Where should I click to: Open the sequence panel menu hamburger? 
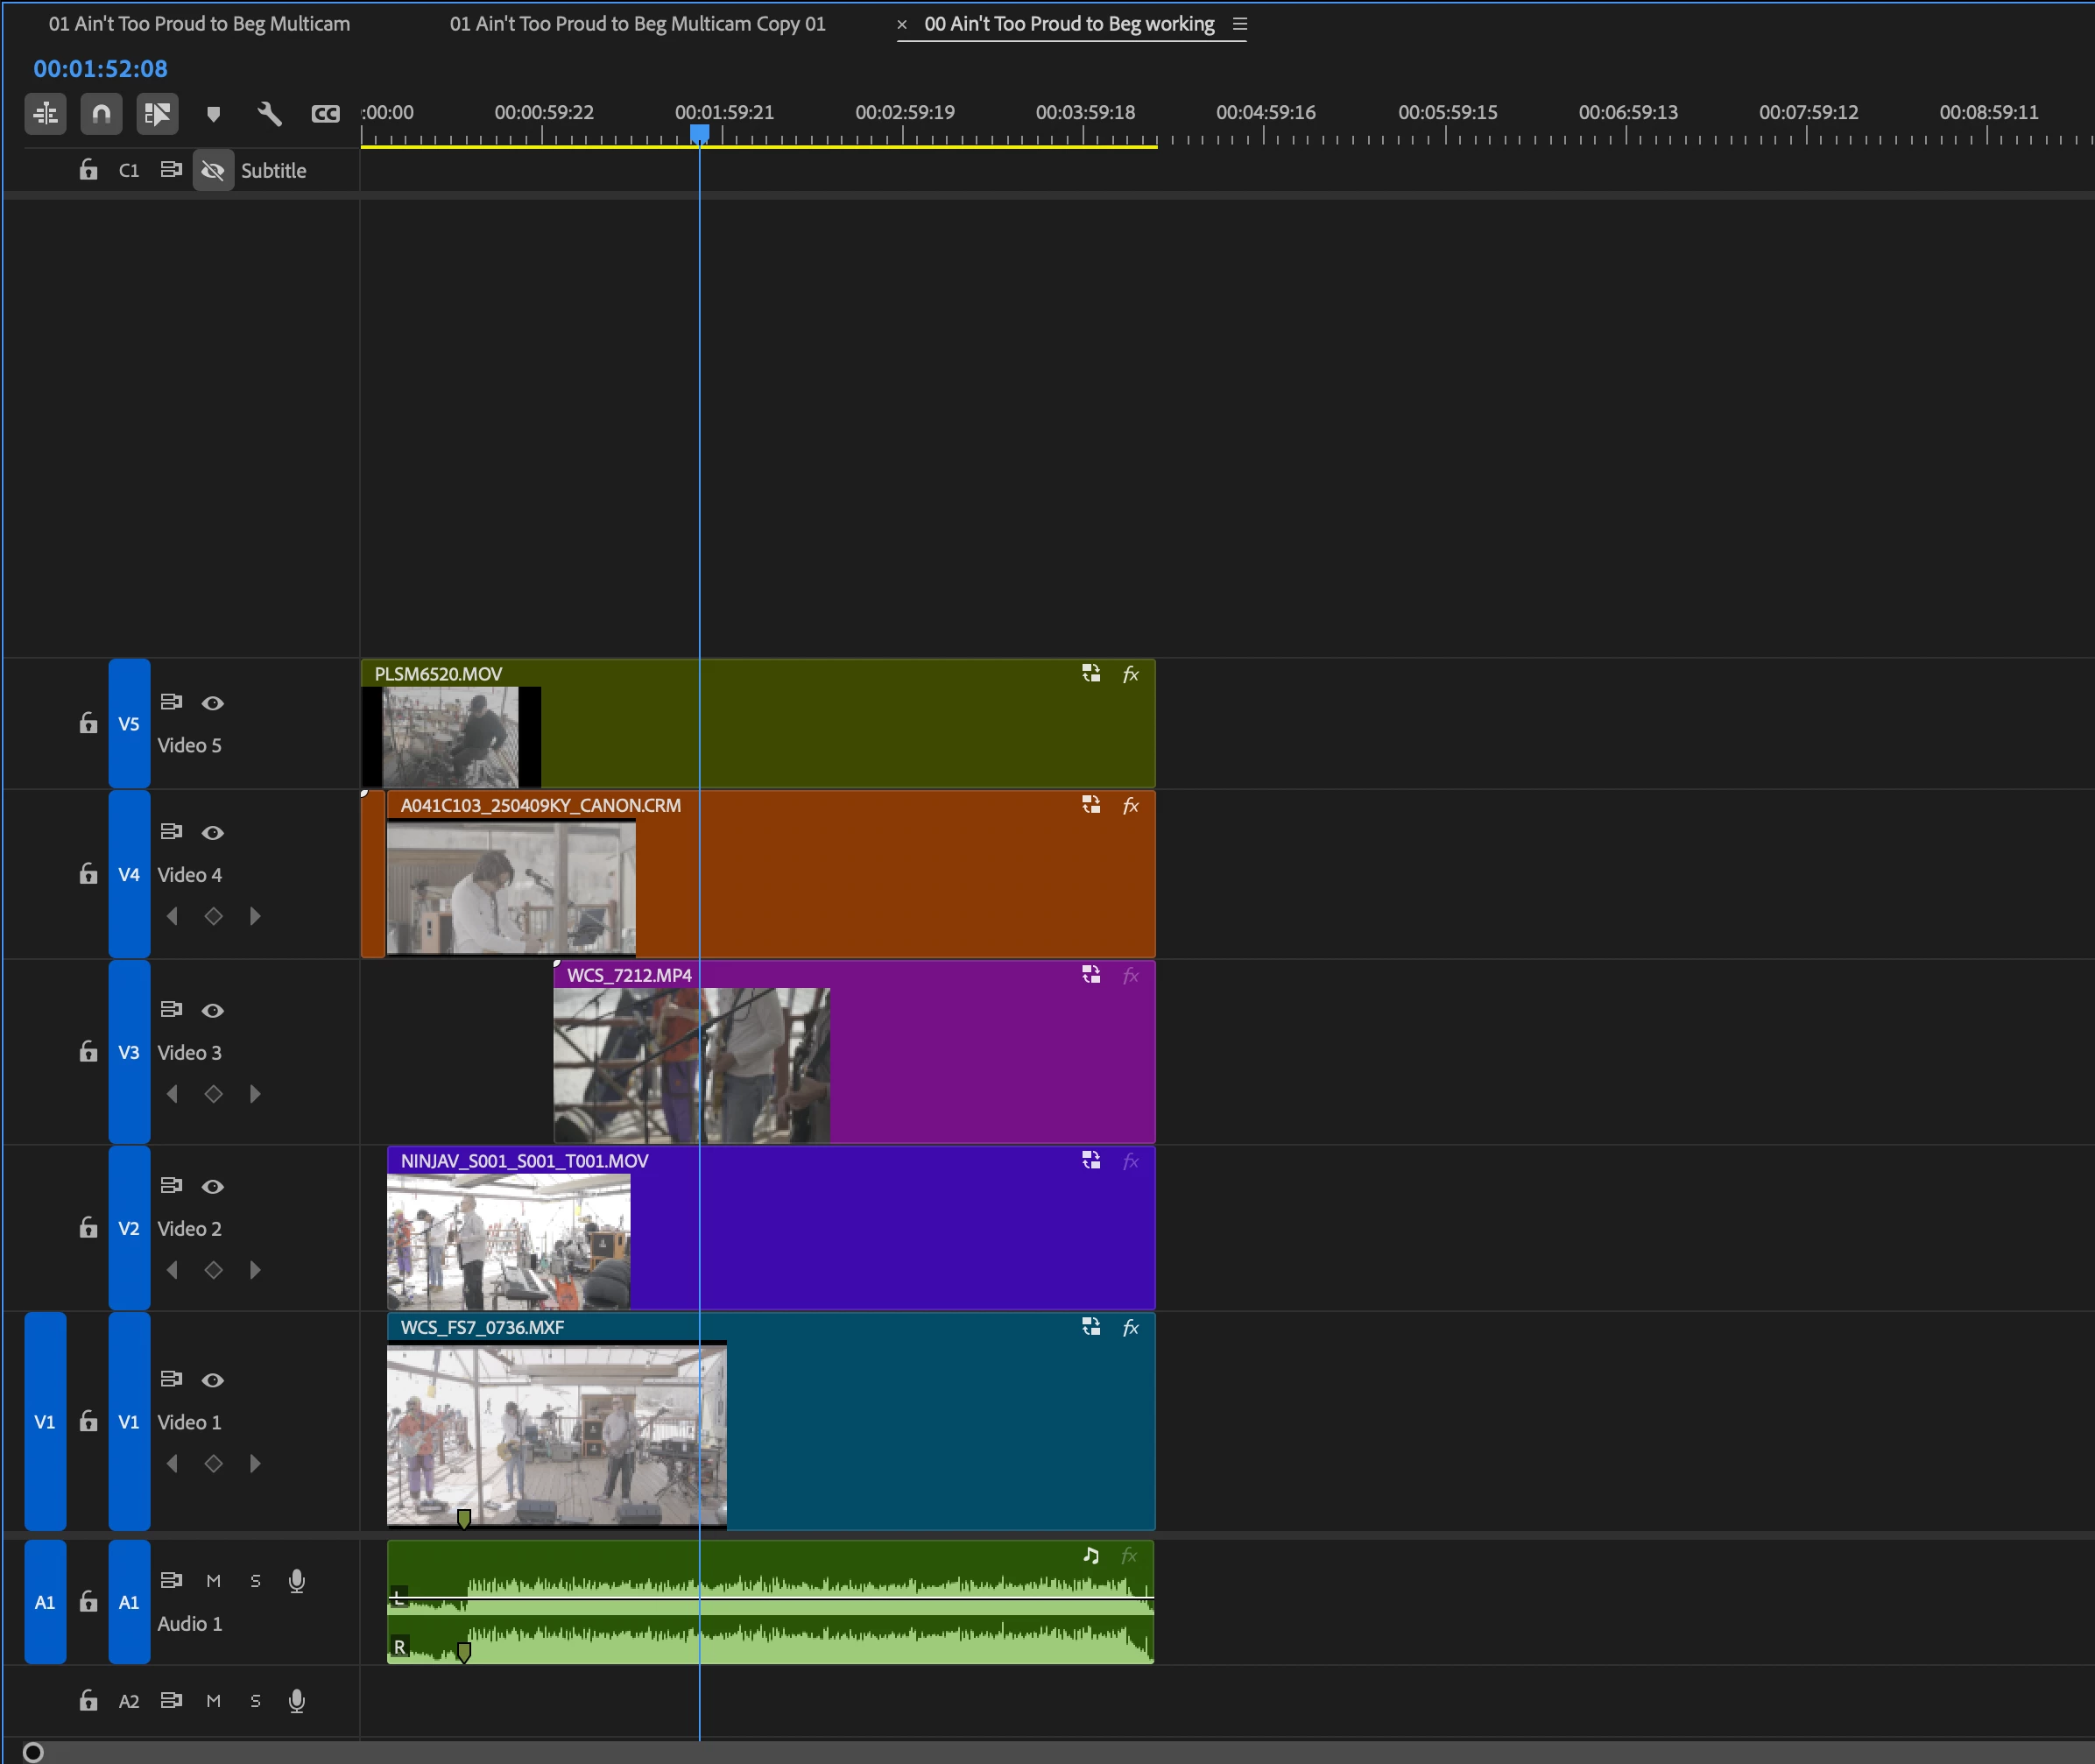[1240, 24]
